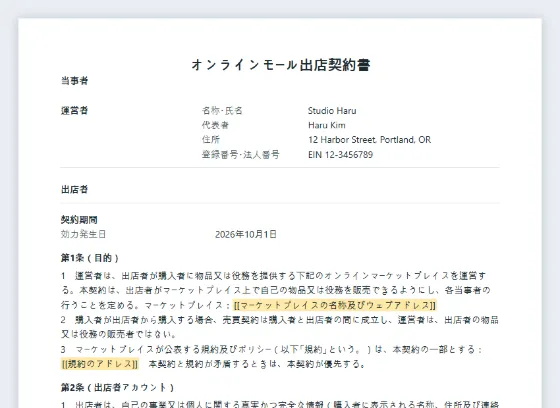Select the Studio Haru name value

tap(332, 111)
